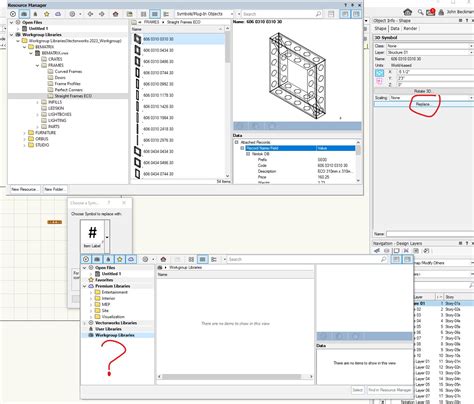Collapse the Attached Records data section

tap(237, 142)
